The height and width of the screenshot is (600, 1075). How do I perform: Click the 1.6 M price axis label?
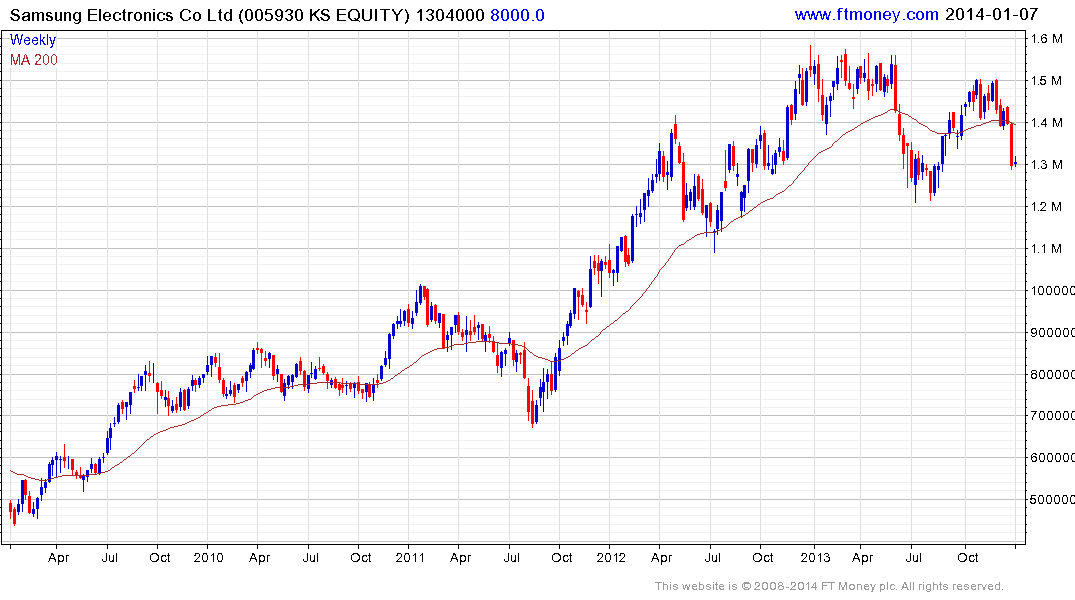pos(1047,38)
